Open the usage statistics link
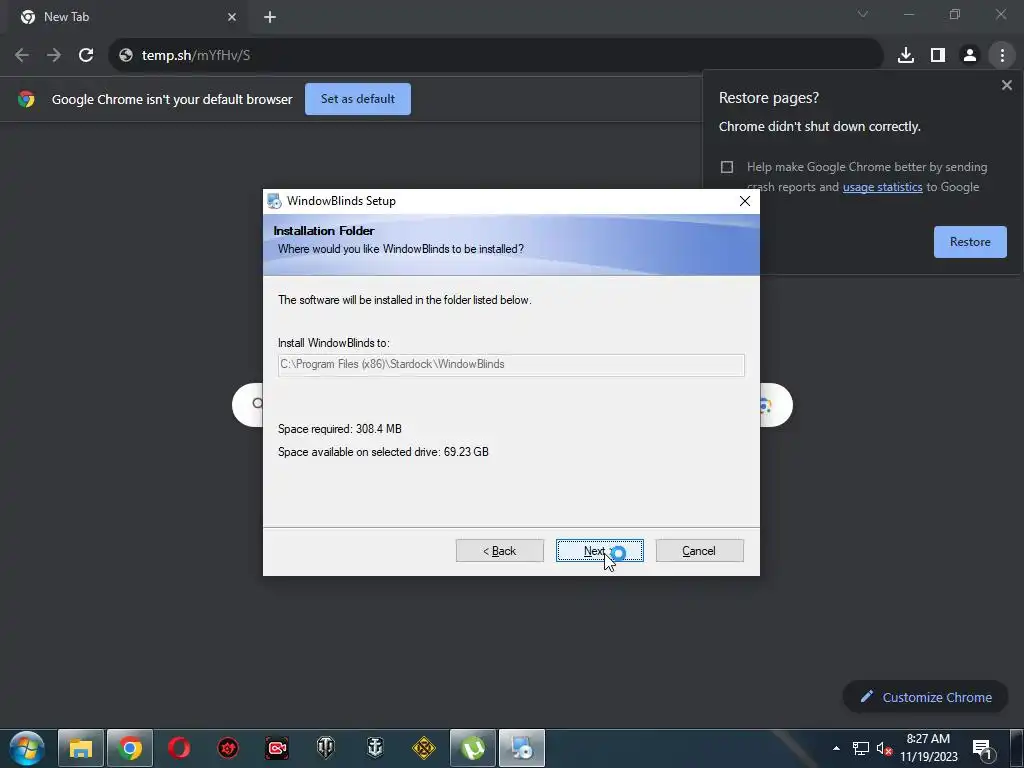The image size is (1024, 768). coord(882,187)
